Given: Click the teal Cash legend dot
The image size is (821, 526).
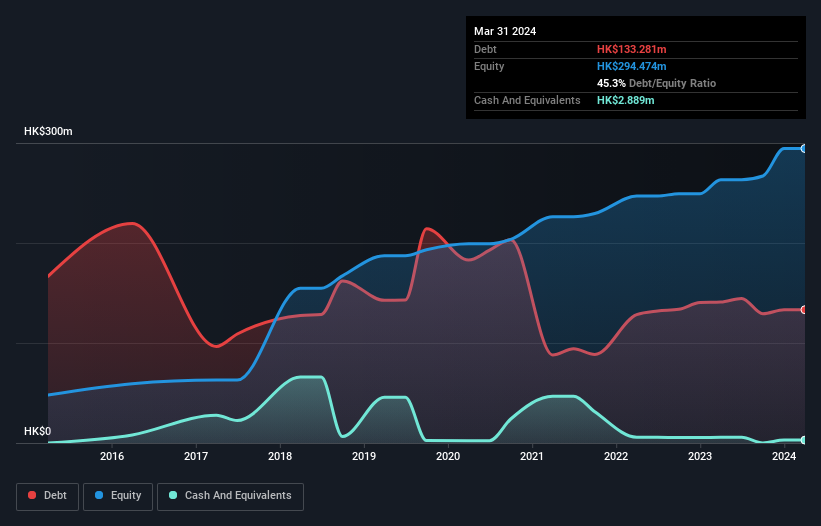Looking at the screenshot, I should click(x=173, y=495).
